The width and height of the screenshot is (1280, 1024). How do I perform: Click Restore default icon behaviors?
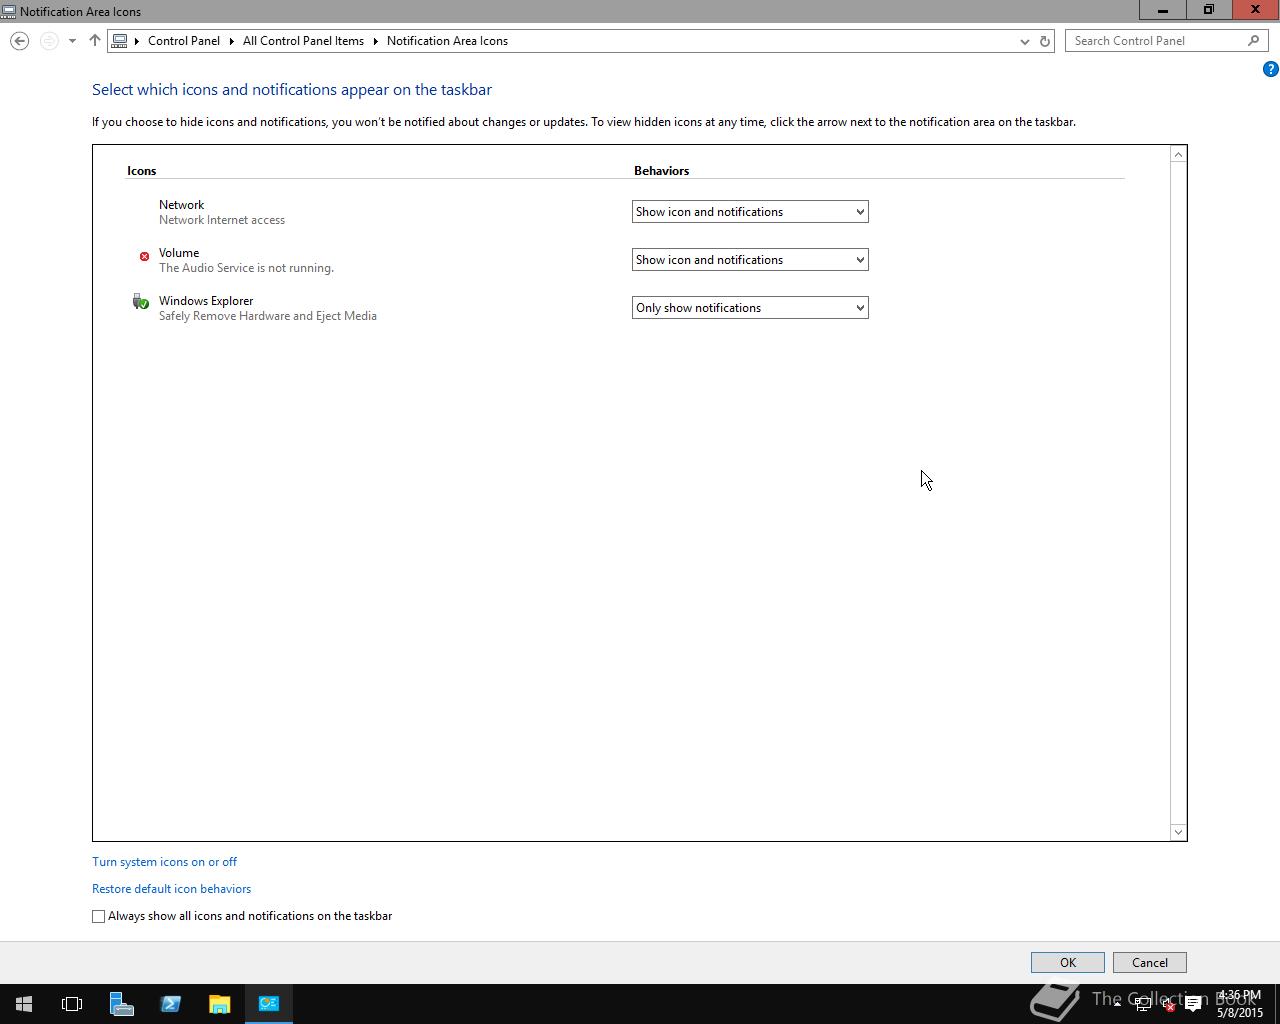pos(171,889)
